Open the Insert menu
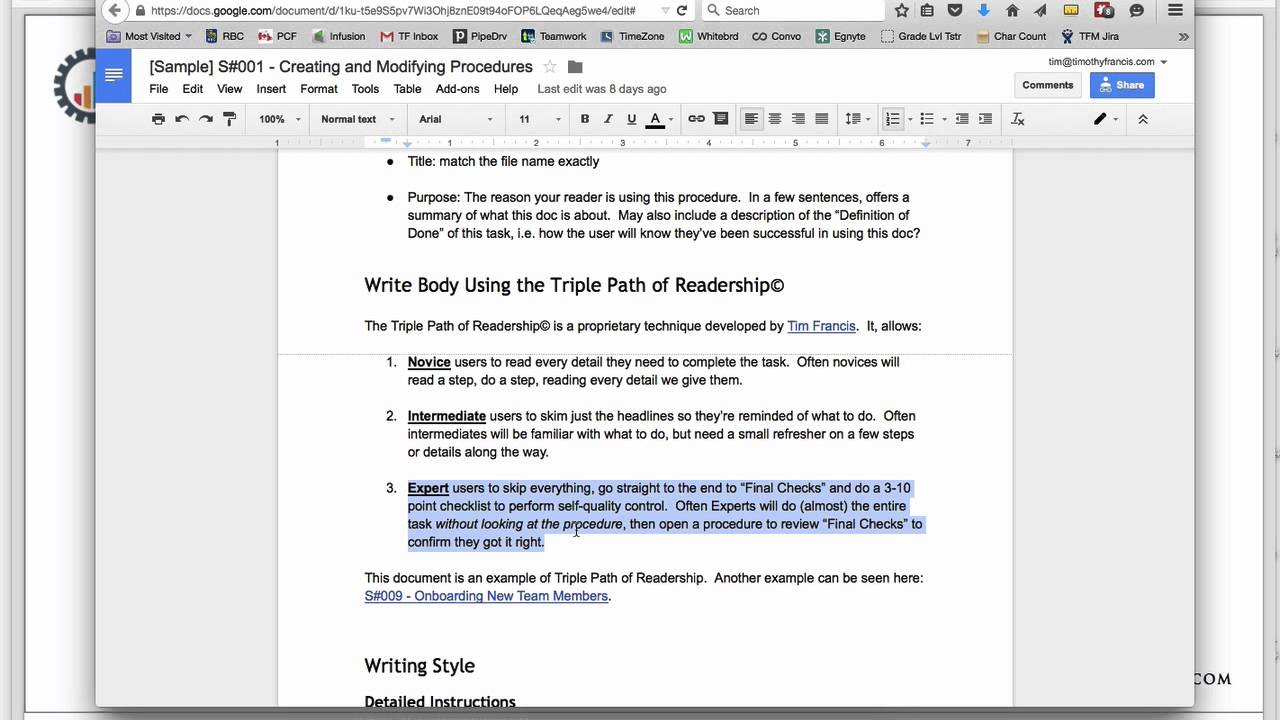This screenshot has width=1280, height=720. 271,89
